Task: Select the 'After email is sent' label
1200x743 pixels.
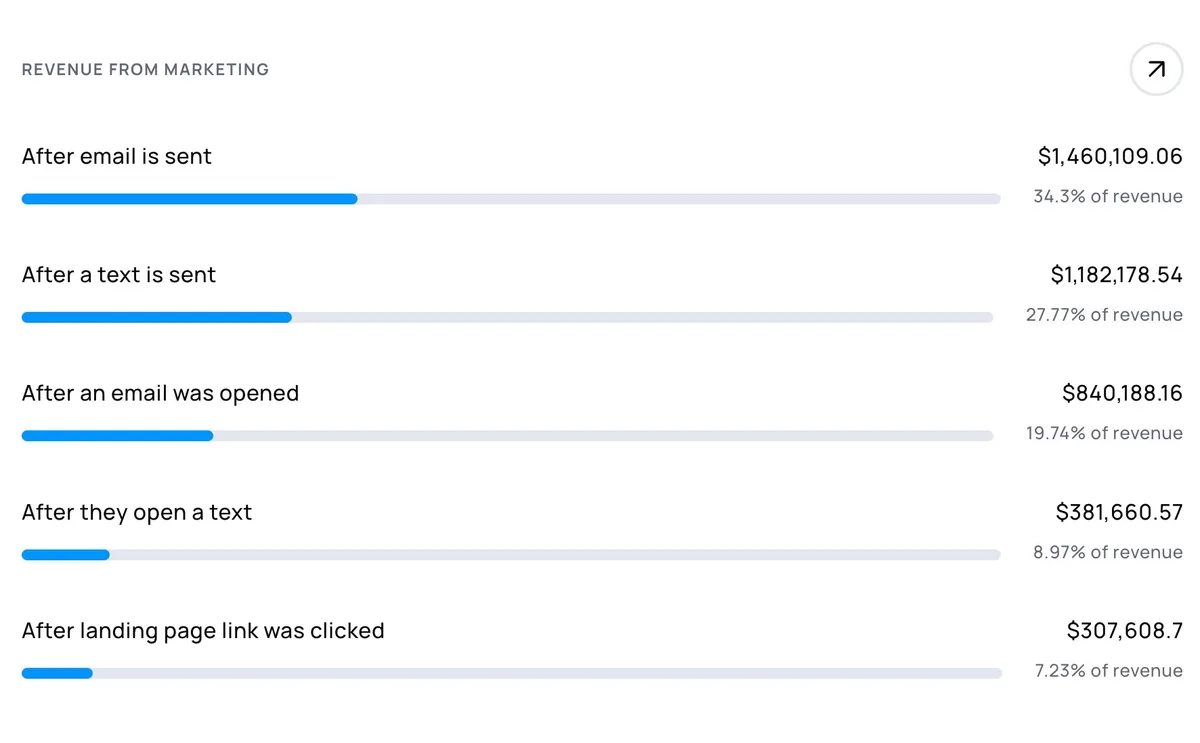Action: pos(116,156)
